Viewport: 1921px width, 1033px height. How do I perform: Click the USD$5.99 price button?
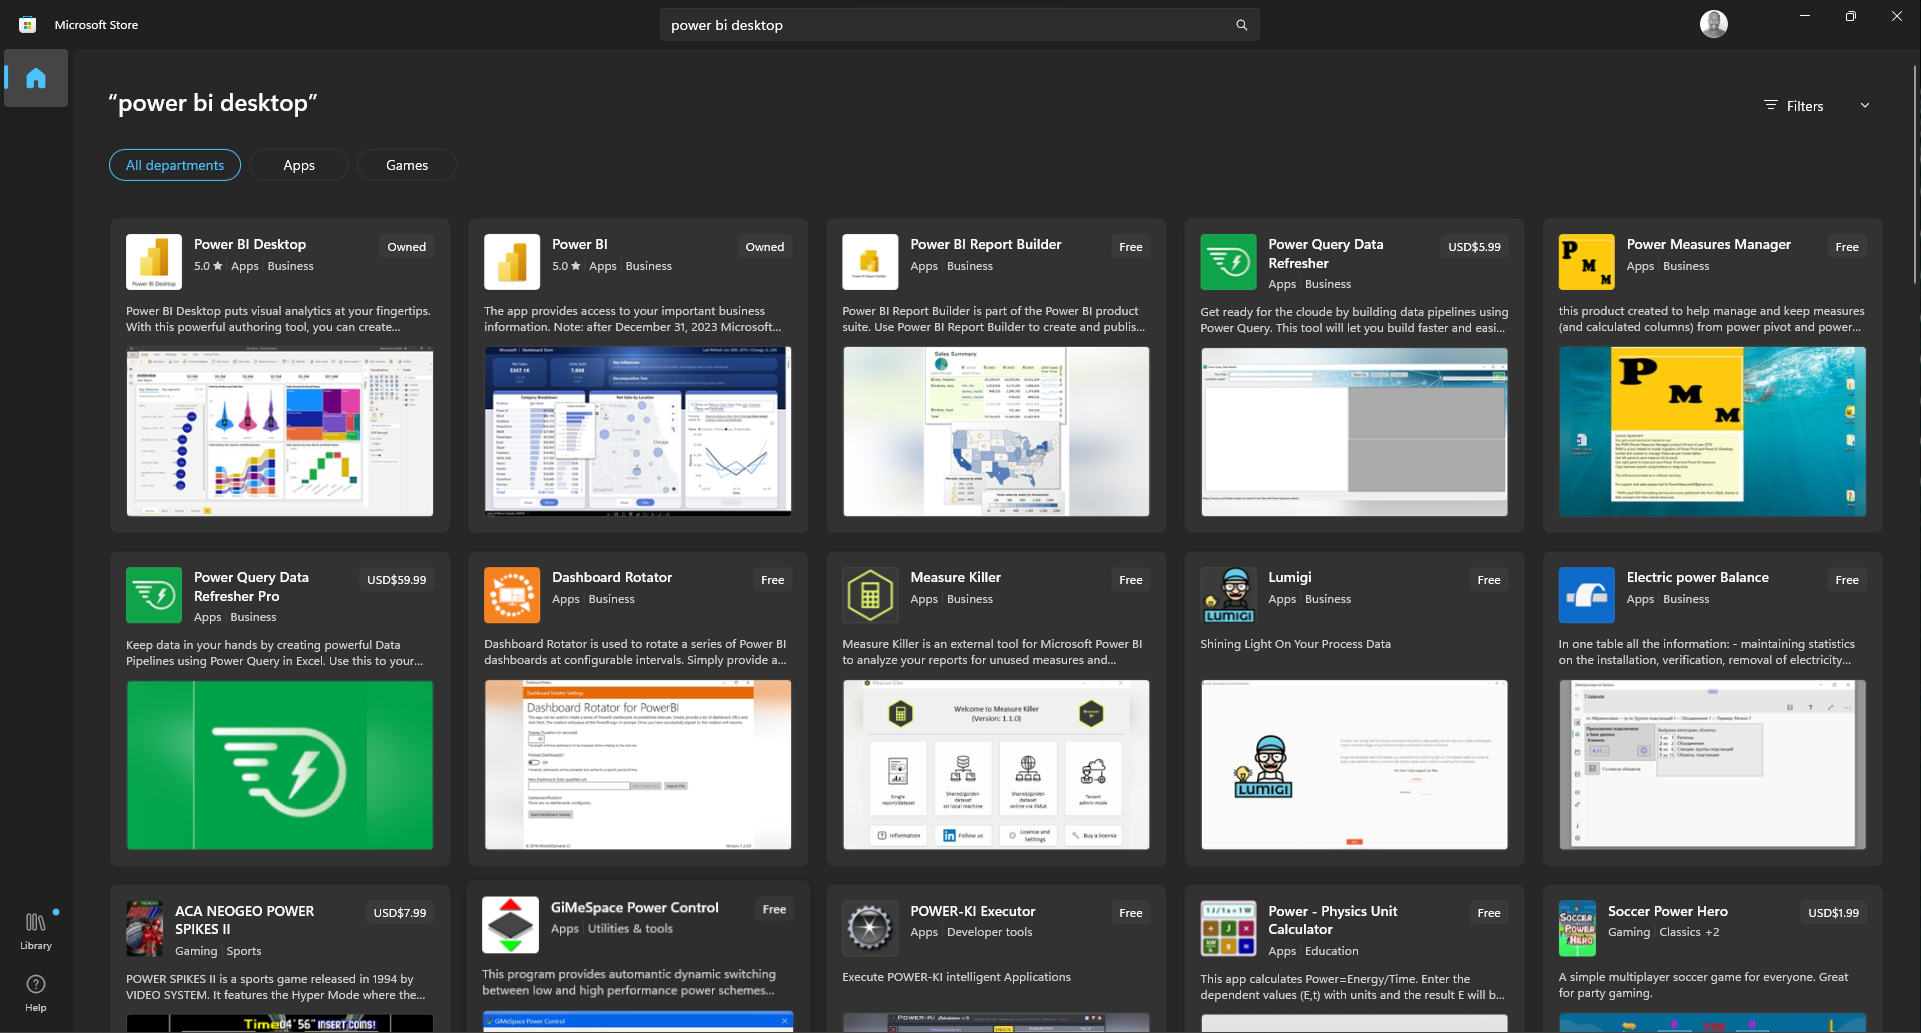point(1474,247)
